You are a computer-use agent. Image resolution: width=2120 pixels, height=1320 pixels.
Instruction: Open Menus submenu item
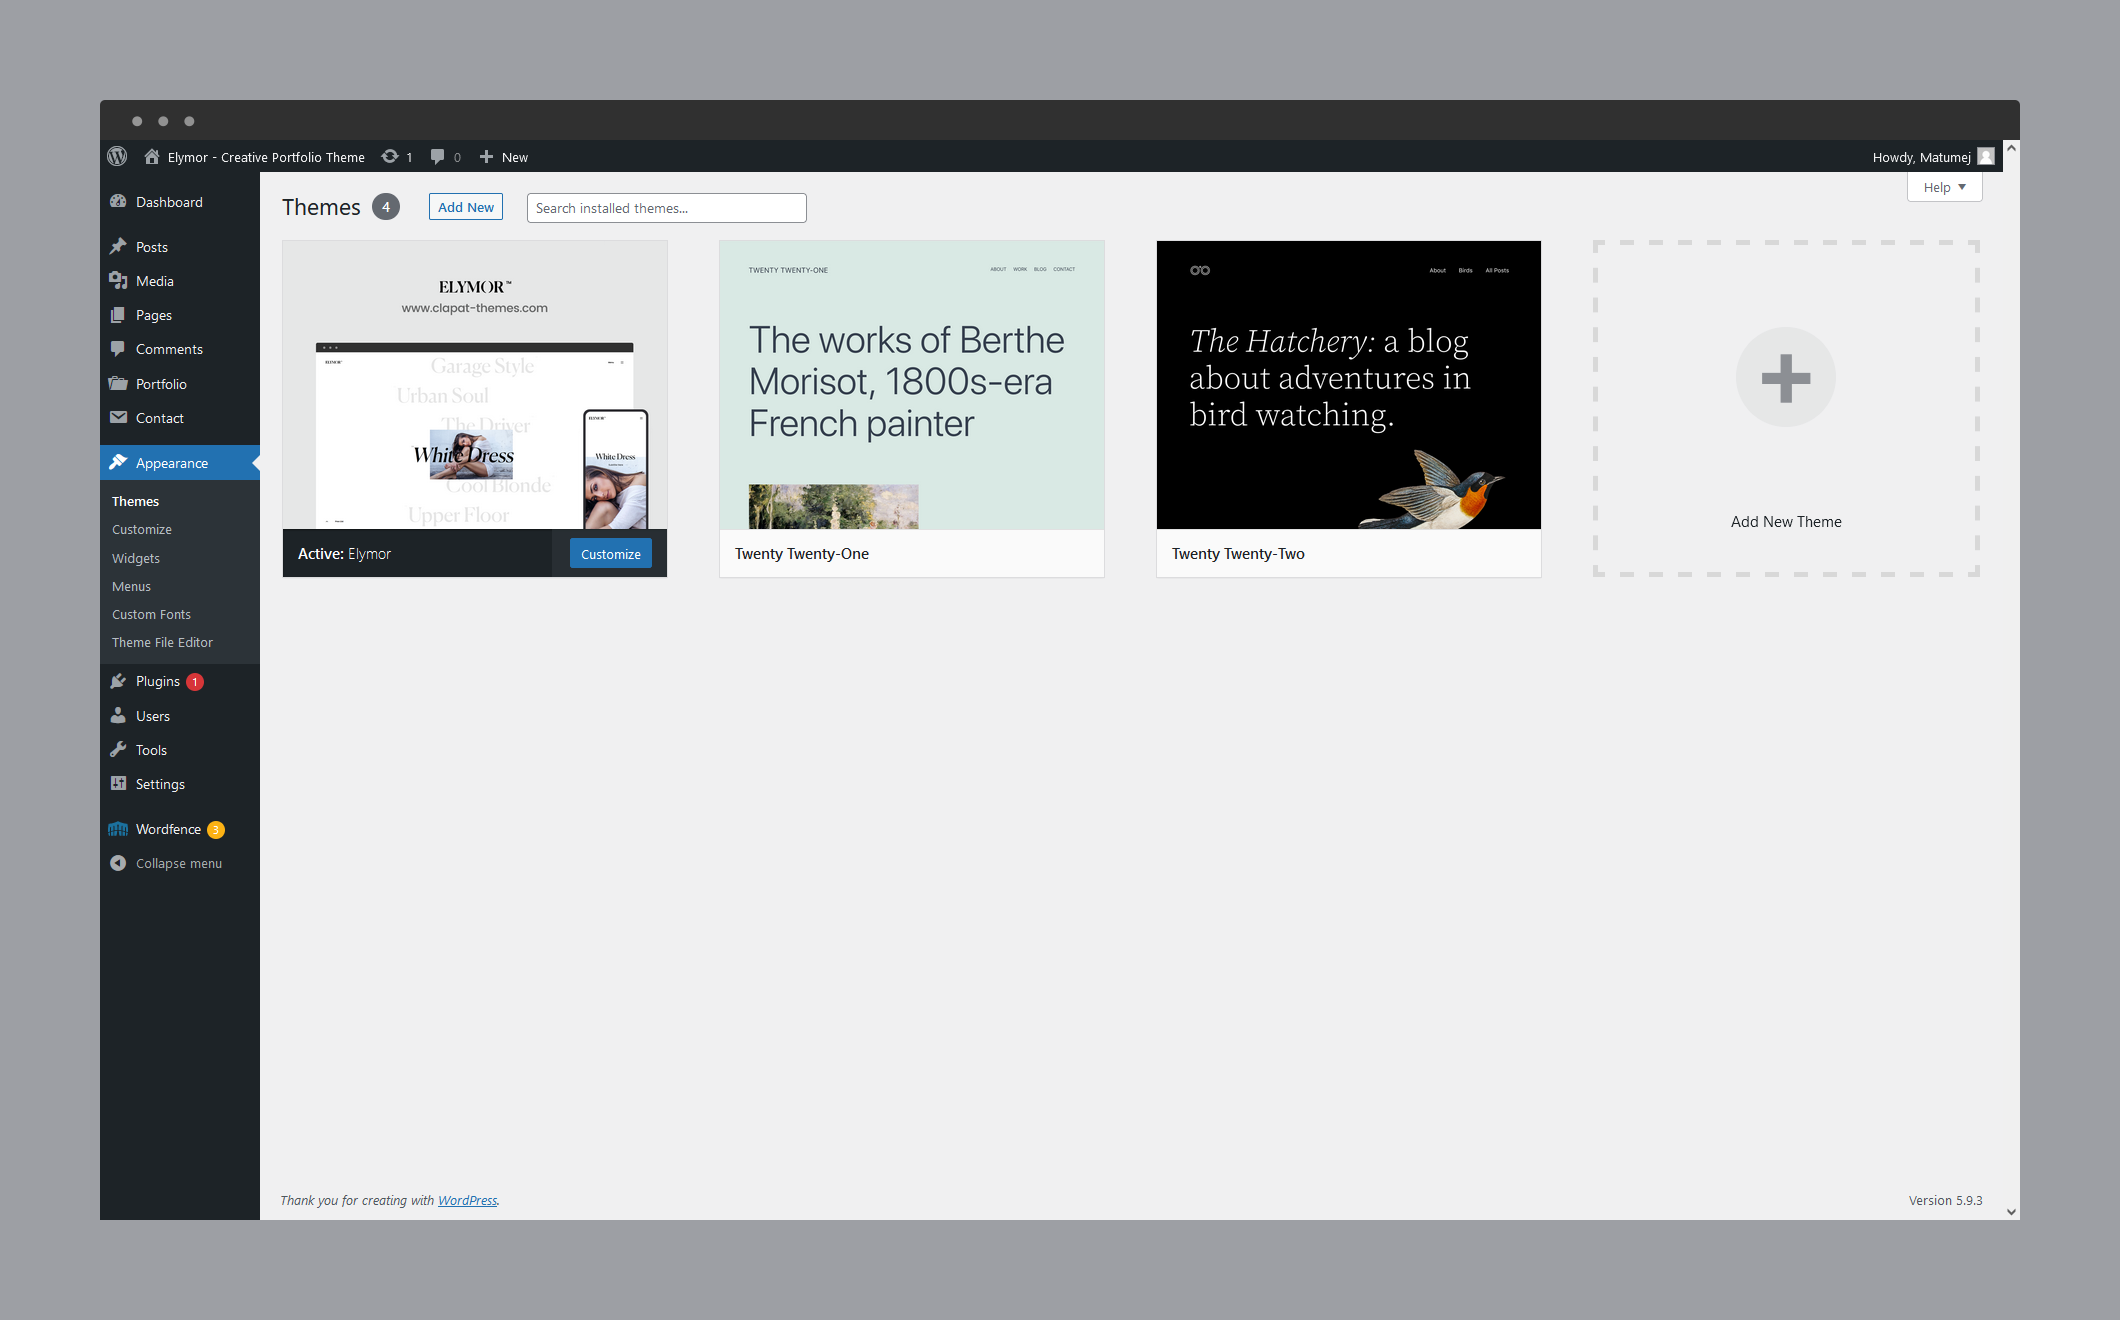point(132,585)
